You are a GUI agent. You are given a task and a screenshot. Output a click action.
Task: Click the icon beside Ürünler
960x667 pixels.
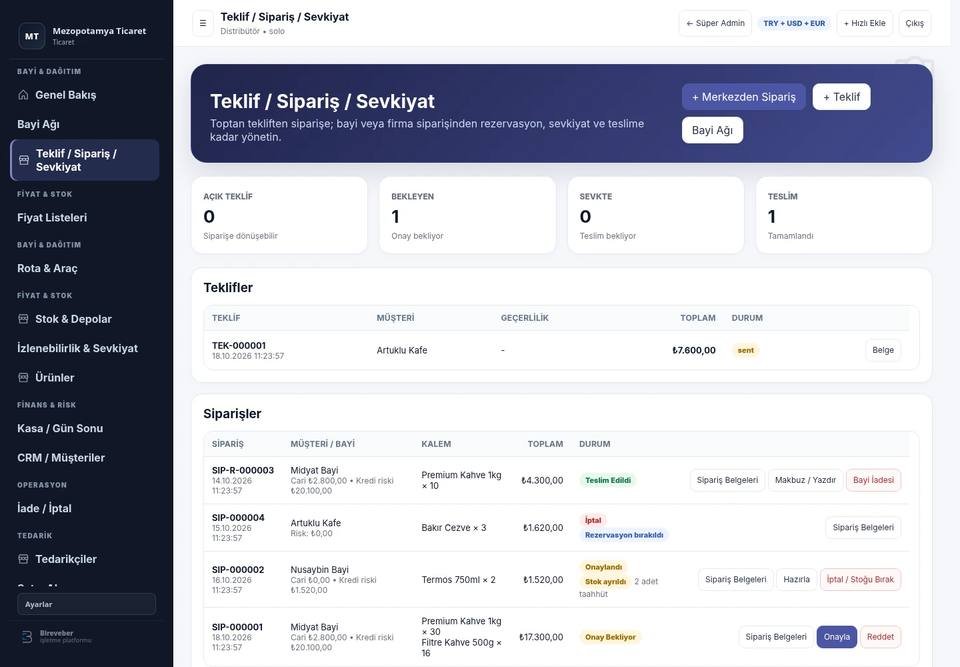(23, 378)
